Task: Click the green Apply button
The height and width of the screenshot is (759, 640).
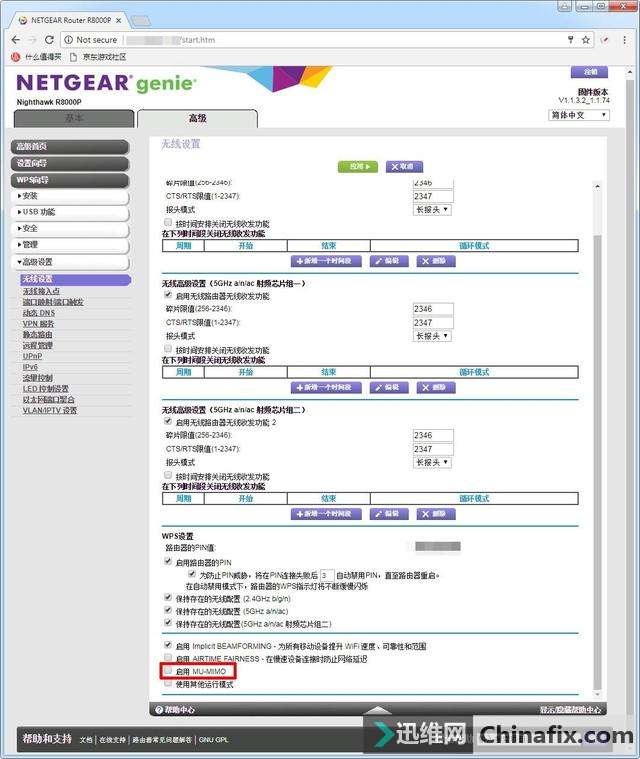Action: [x=358, y=167]
